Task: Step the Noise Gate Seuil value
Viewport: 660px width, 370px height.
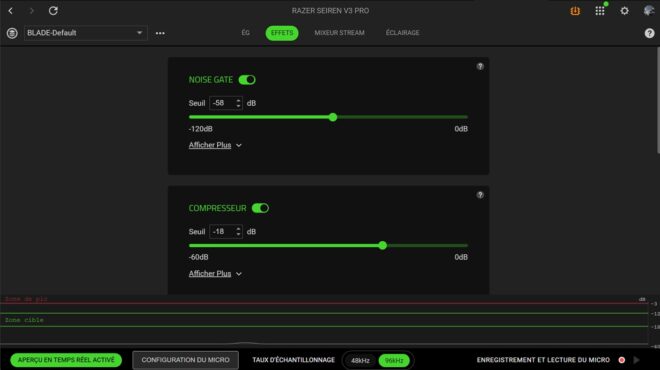Action: point(238,103)
